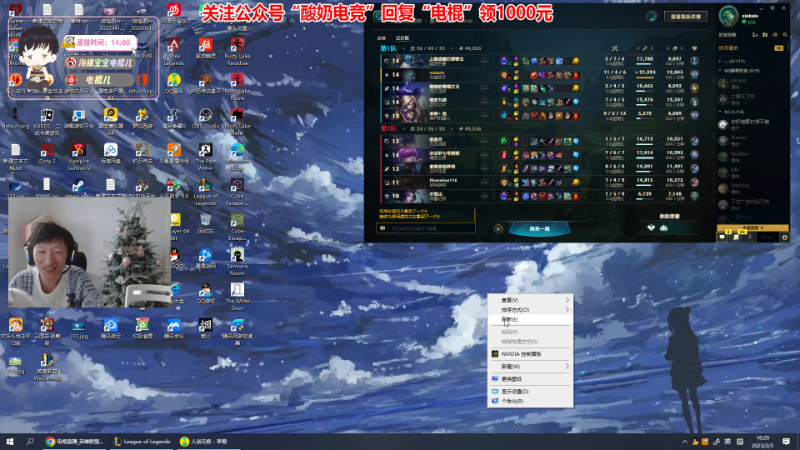The image size is (800, 450).
Task: Expand the first collapsed friends group
Action: (720, 61)
